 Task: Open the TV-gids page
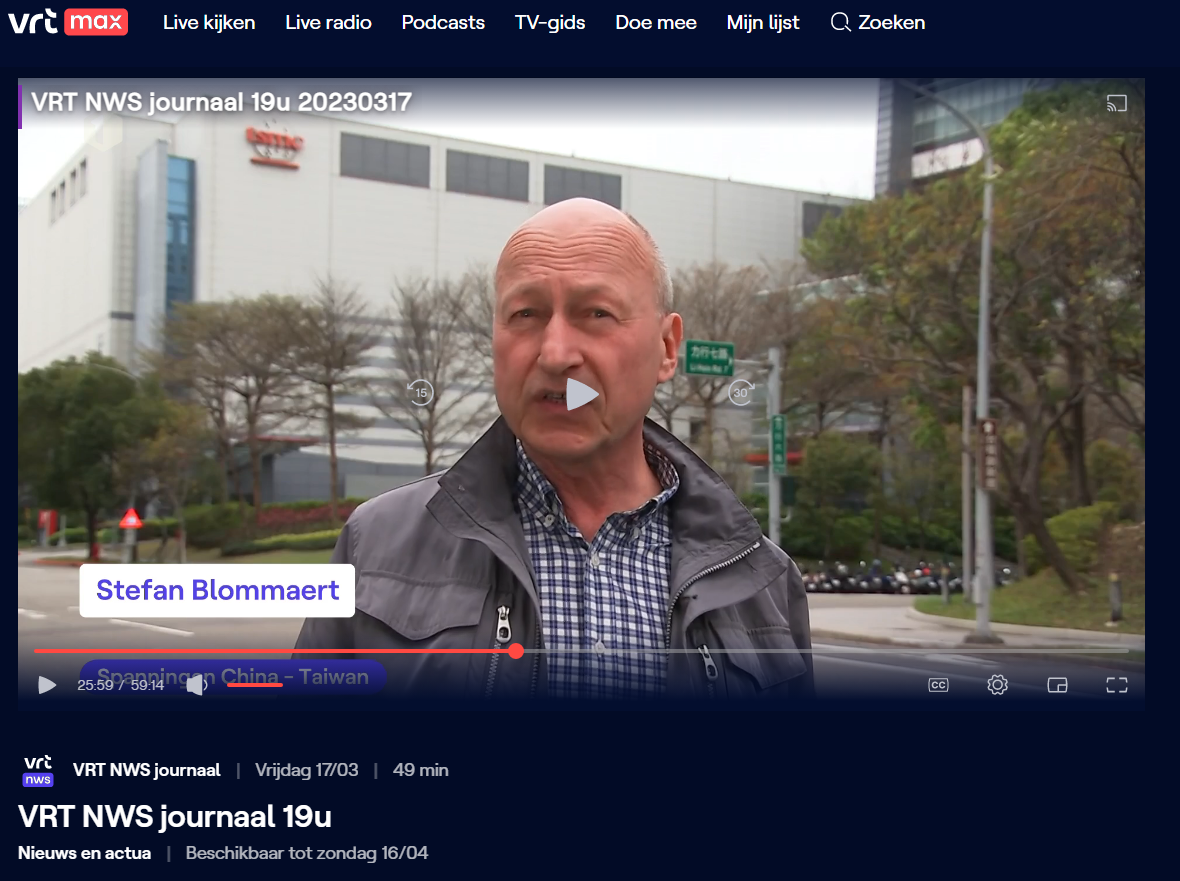point(550,22)
